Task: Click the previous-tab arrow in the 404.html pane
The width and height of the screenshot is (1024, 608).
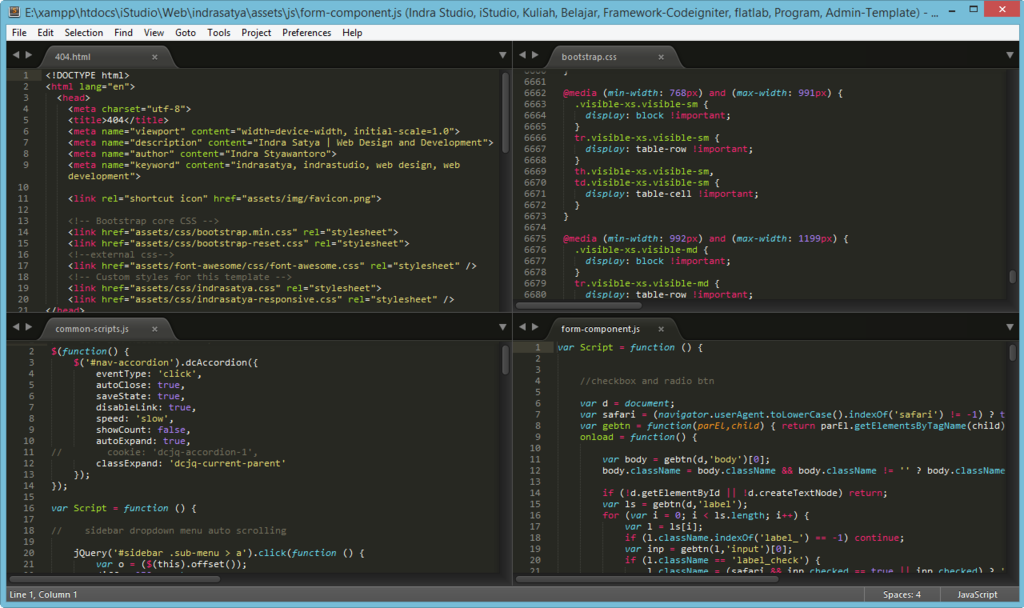Action: (14, 57)
